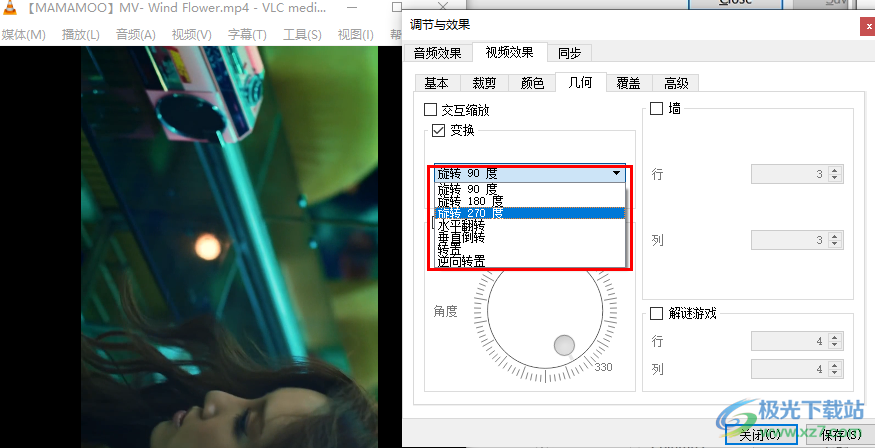Select 转置 from the list

click(530, 249)
